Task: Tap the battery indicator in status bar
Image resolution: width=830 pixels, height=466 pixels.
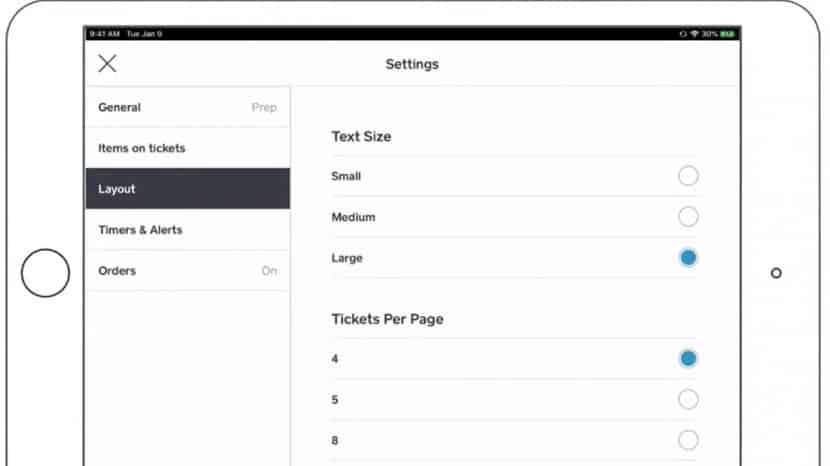Action: click(728, 34)
